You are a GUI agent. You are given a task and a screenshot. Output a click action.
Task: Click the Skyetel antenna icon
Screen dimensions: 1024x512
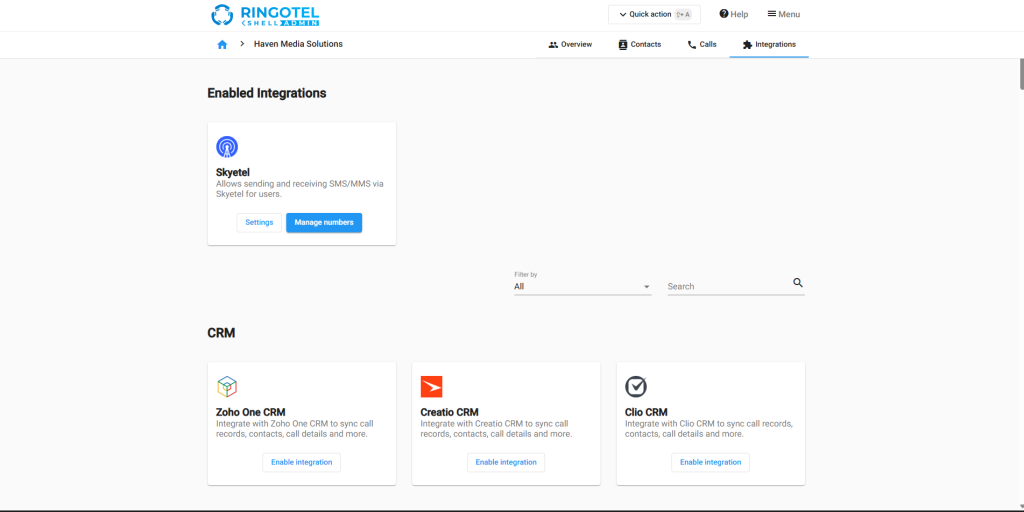[x=227, y=147]
